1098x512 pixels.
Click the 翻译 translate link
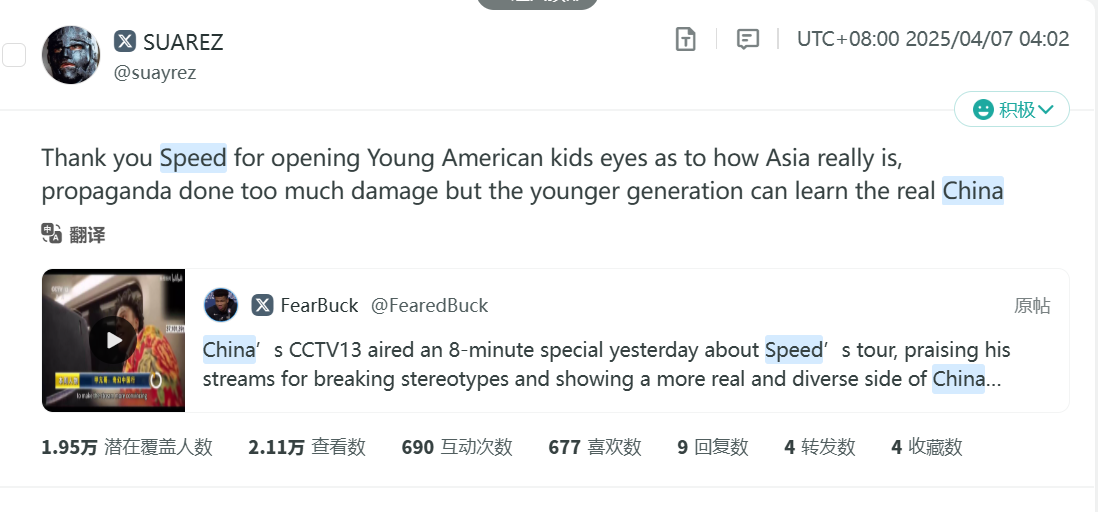tap(87, 235)
